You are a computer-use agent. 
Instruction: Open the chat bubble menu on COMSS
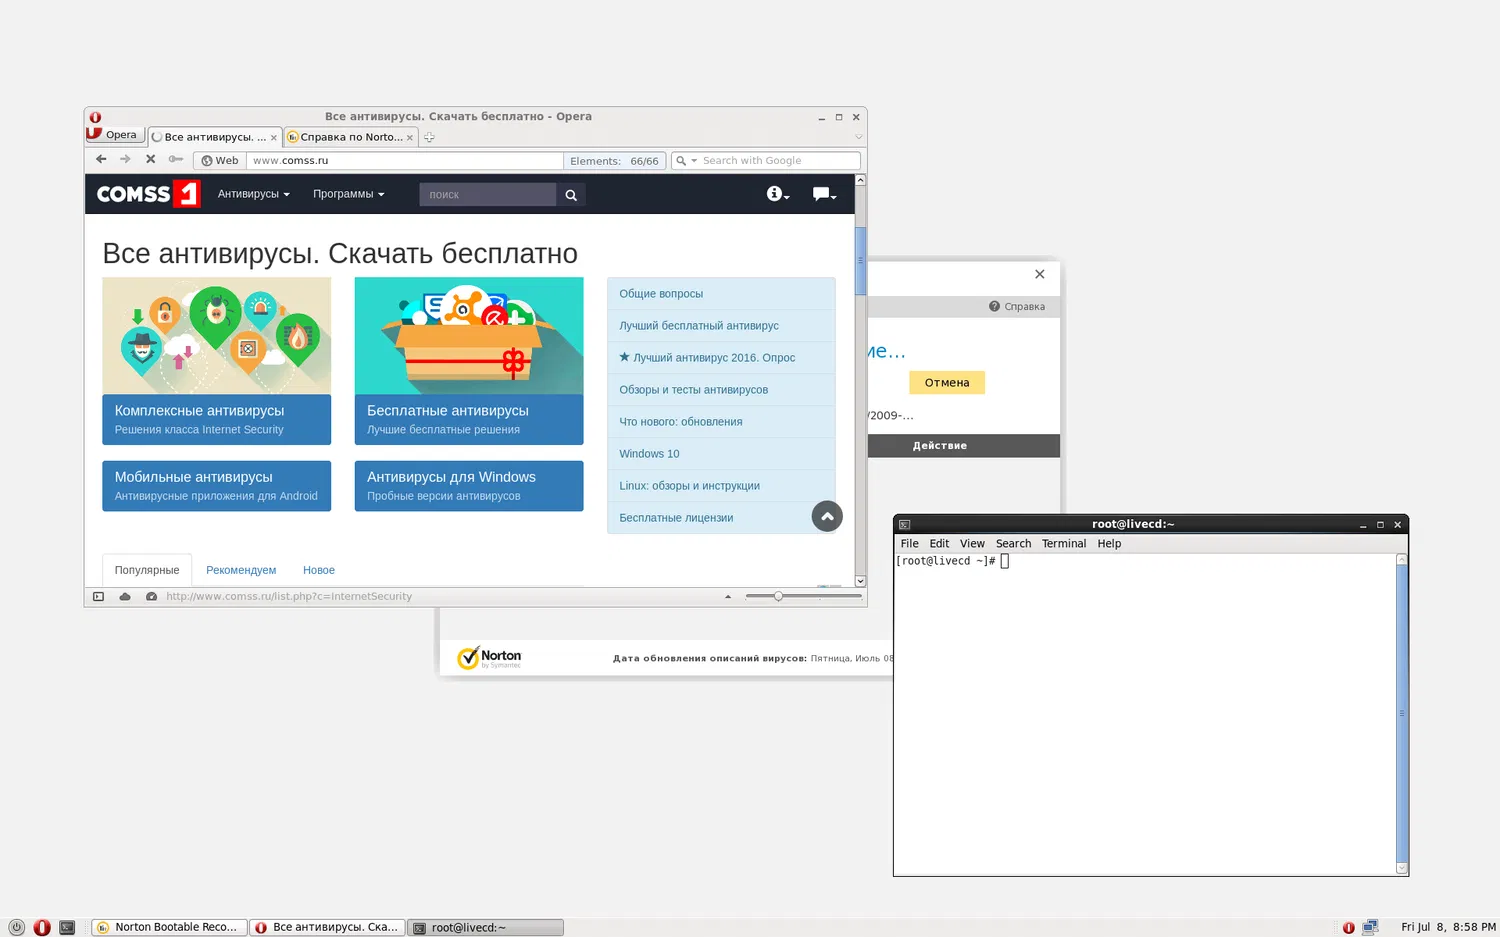click(x=824, y=194)
